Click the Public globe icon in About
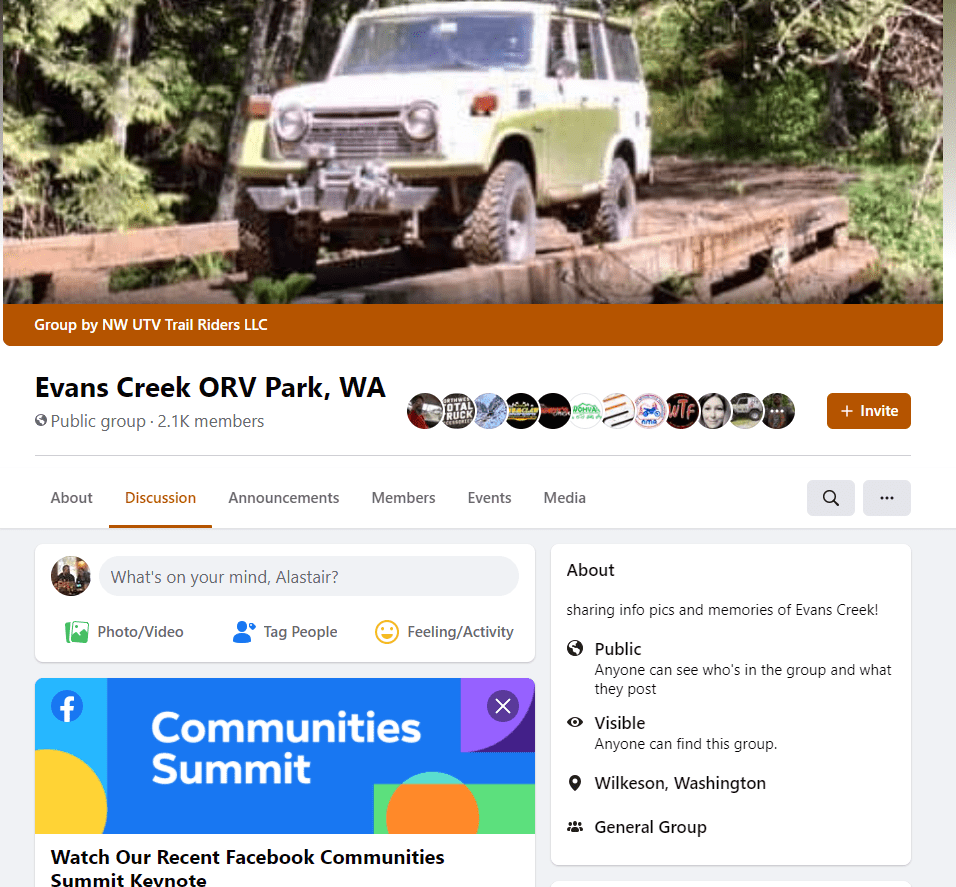The height and width of the screenshot is (887, 956). pyautogui.click(x=575, y=648)
